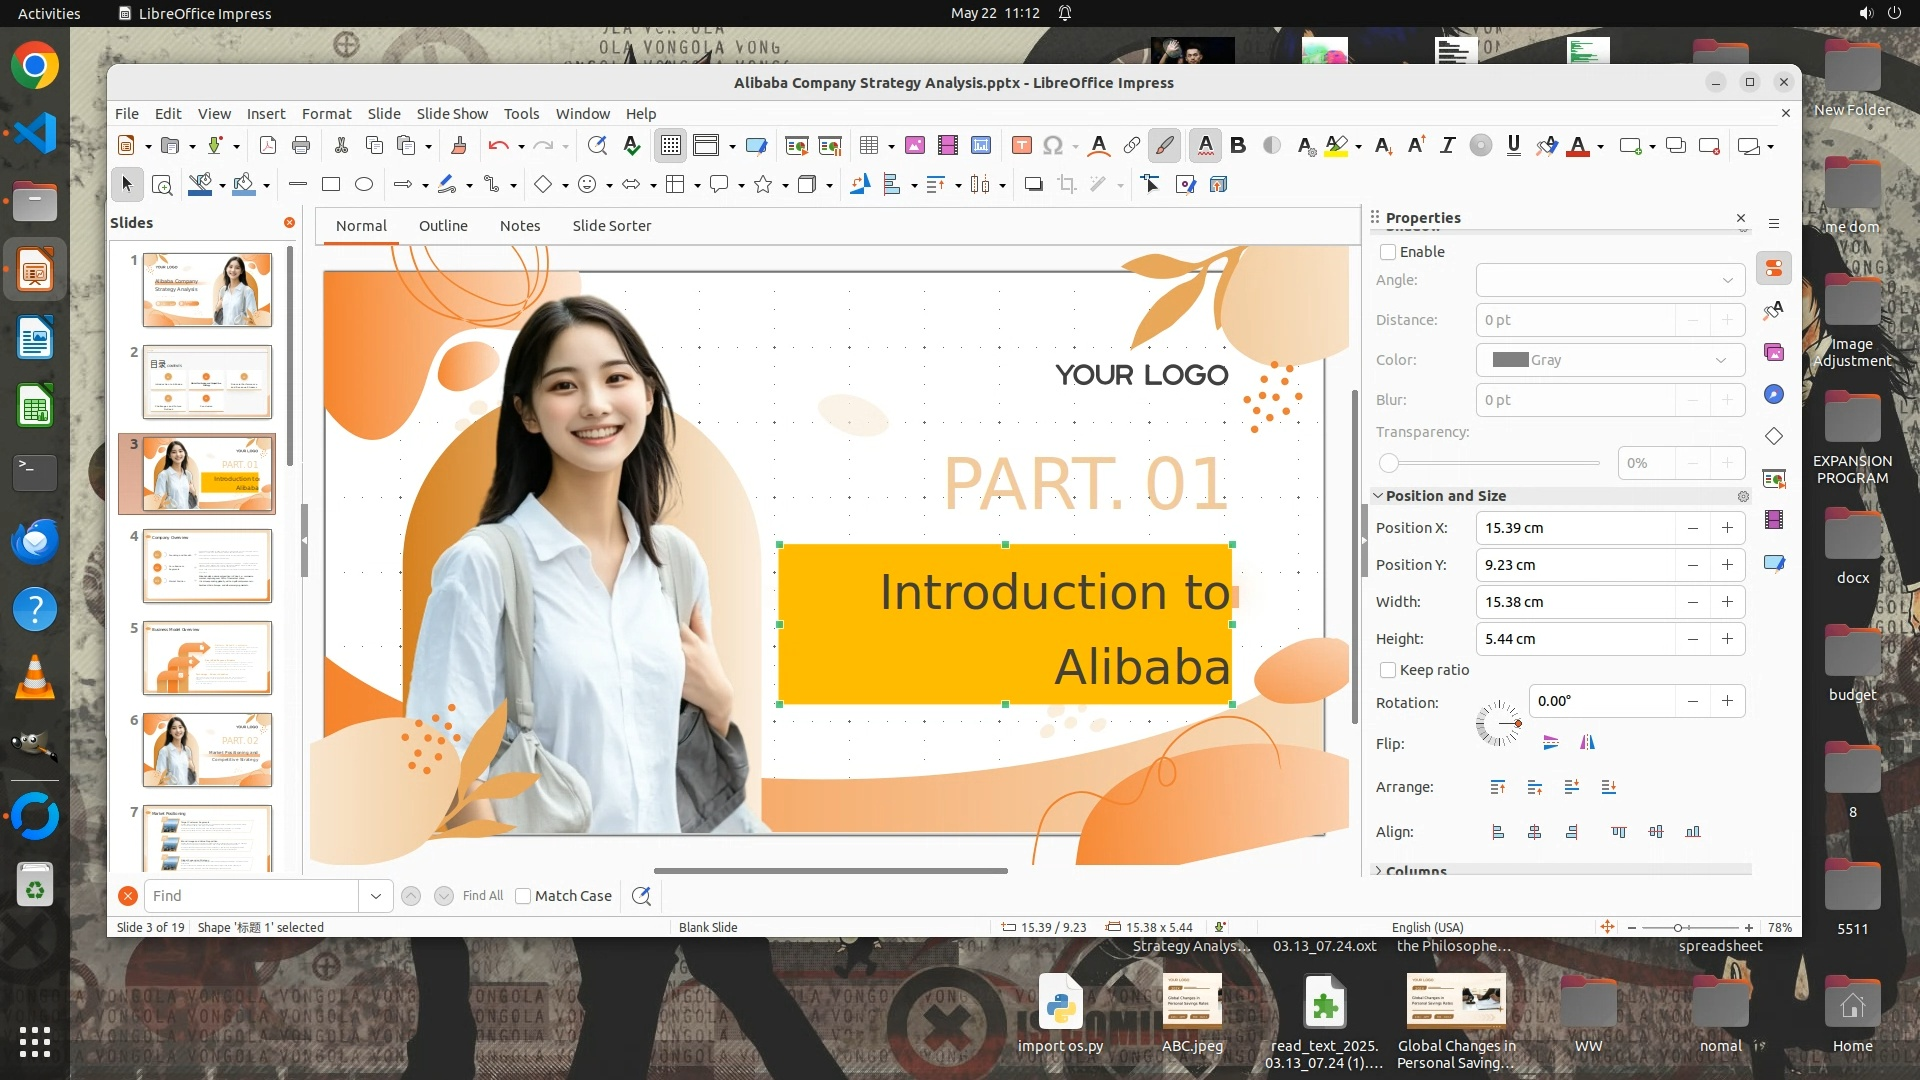
Task: Click the Print icon in toolbar
Action: (x=301, y=146)
